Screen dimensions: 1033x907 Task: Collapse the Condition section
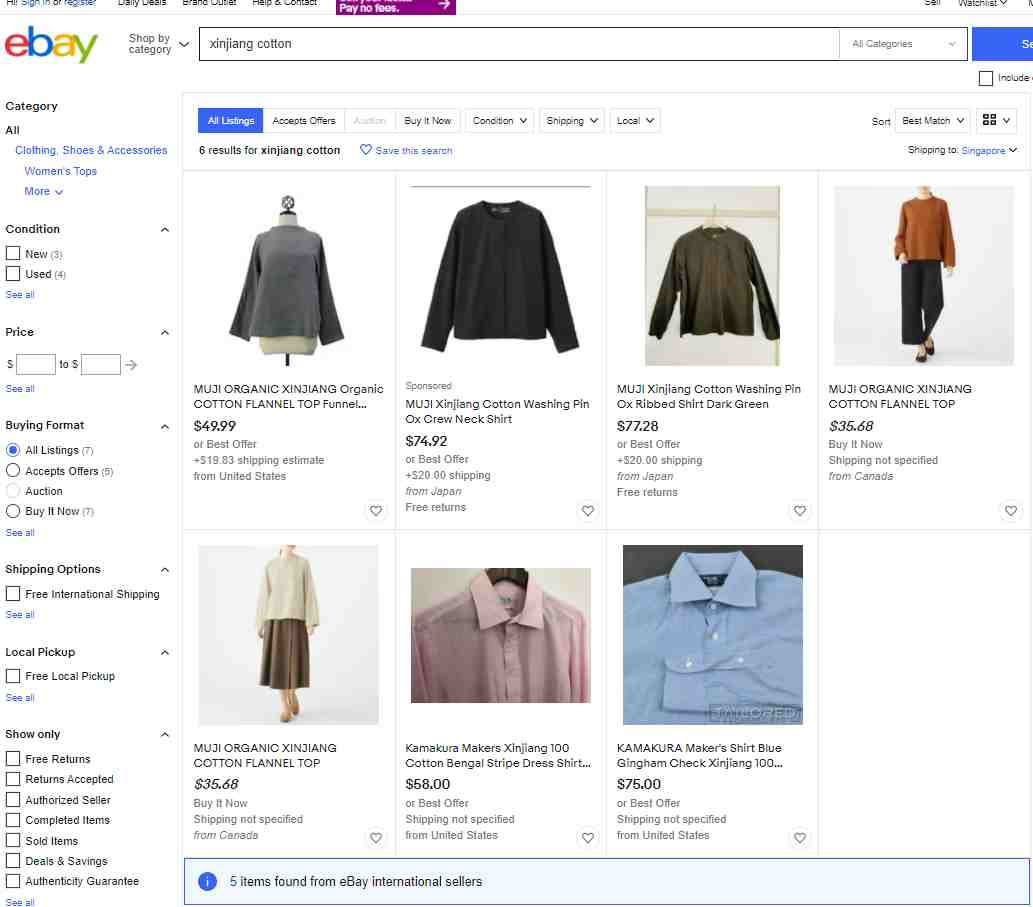coord(165,229)
